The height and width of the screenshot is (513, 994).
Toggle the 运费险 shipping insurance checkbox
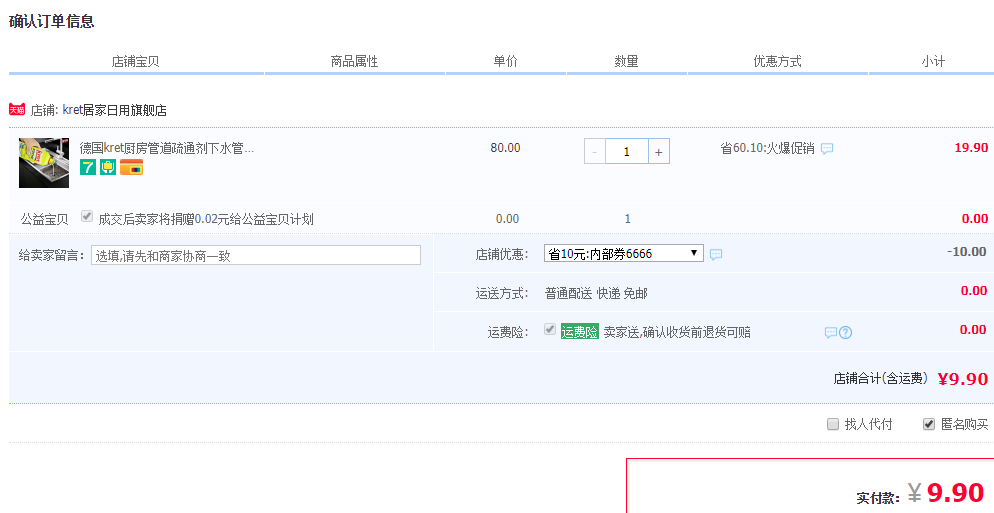click(x=550, y=330)
